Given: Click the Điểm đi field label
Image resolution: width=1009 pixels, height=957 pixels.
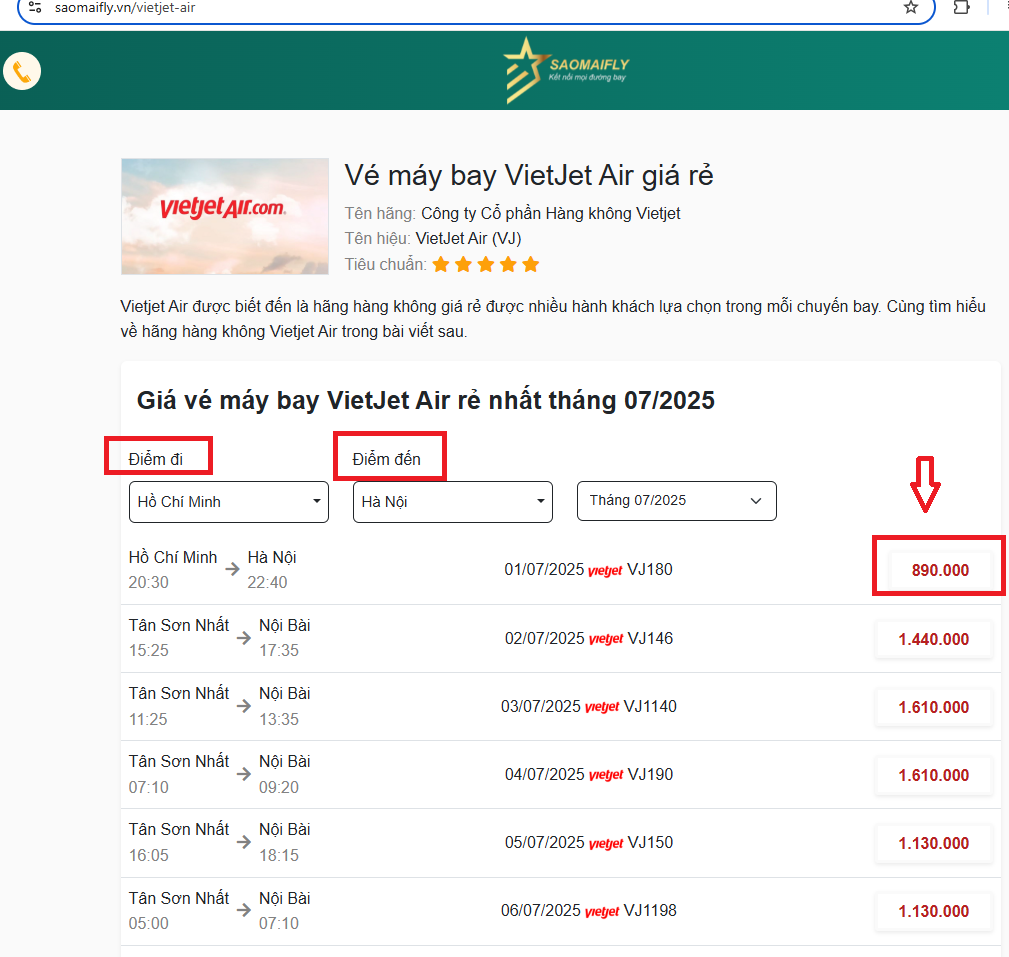Looking at the screenshot, I should [x=156, y=460].
